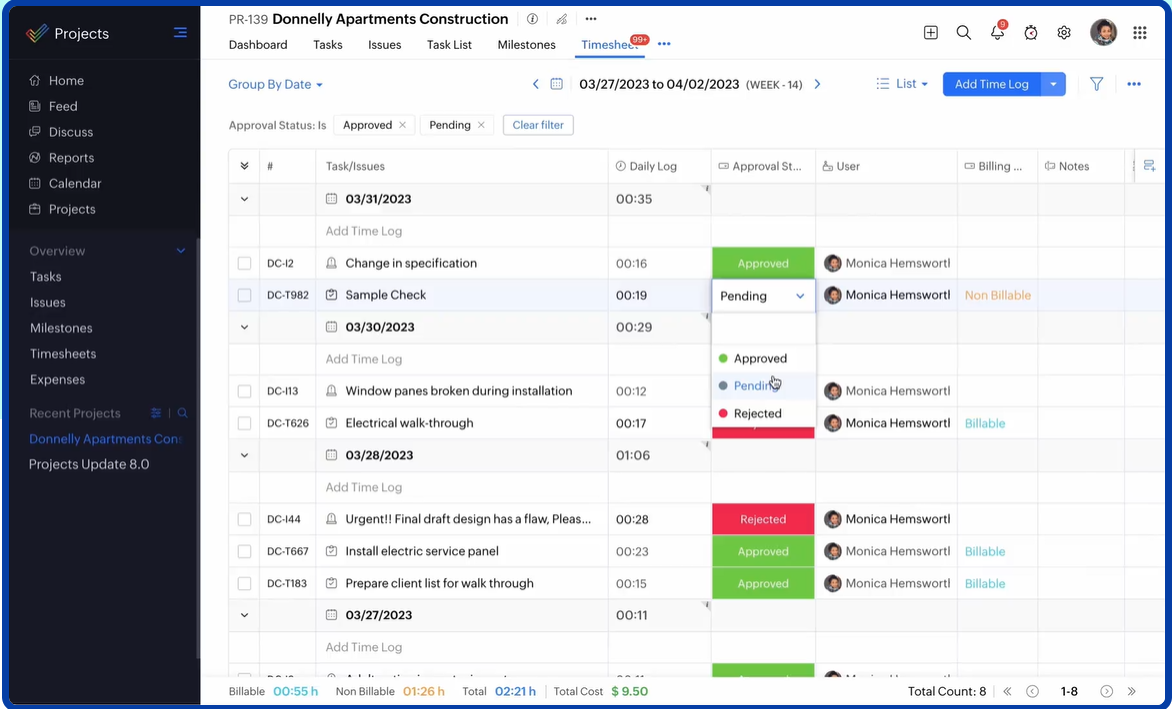The height and width of the screenshot is (709, 1172).
Task: Open the Group By Date dropdown
Action: [x=275, y=85]
